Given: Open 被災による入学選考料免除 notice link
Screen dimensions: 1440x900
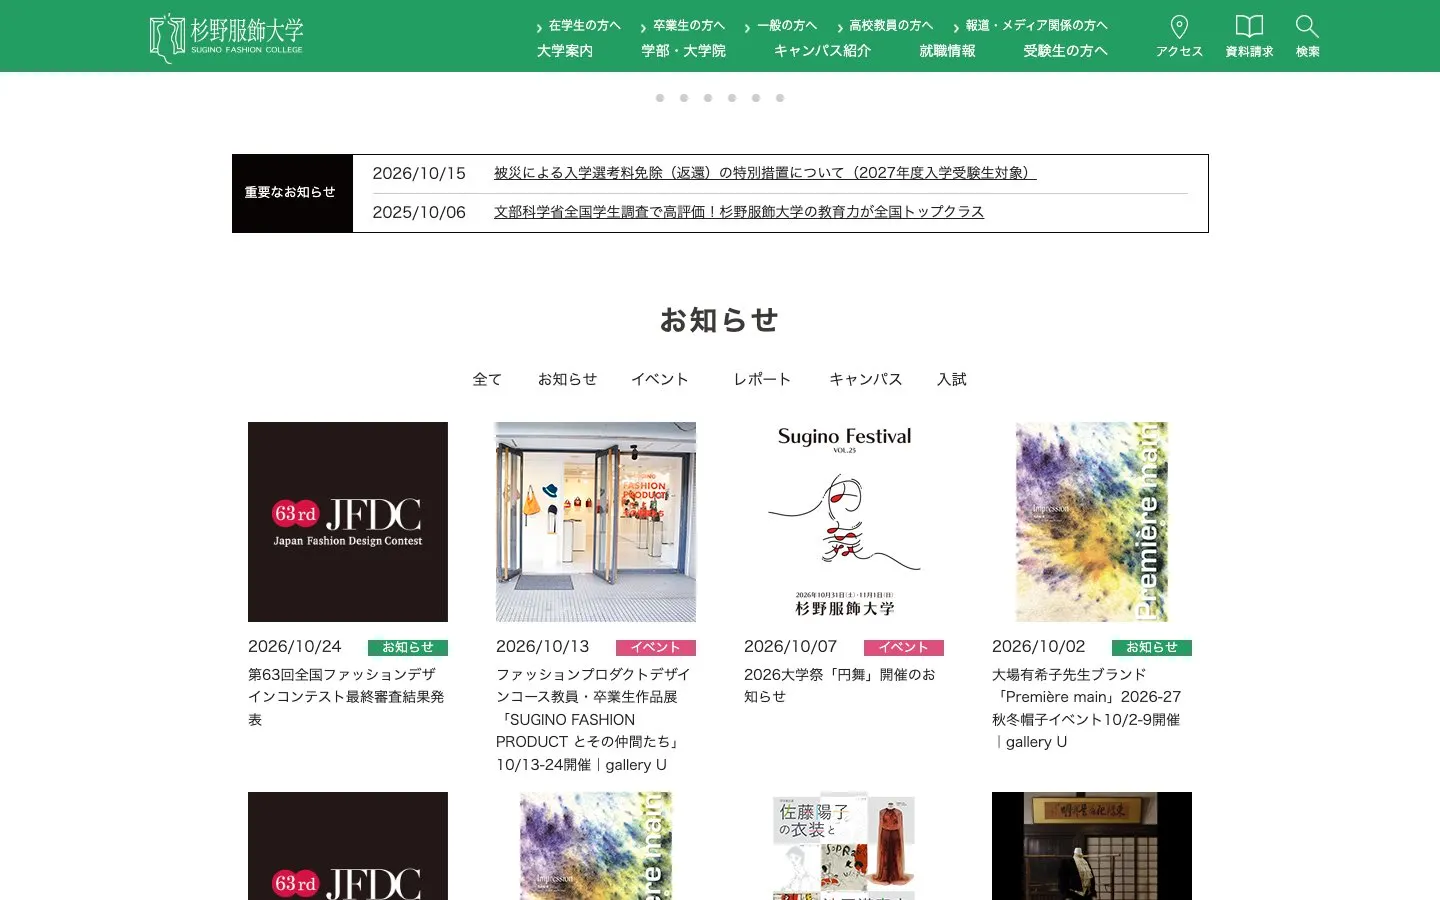Looking at the screenshot, I should point(765,173).
